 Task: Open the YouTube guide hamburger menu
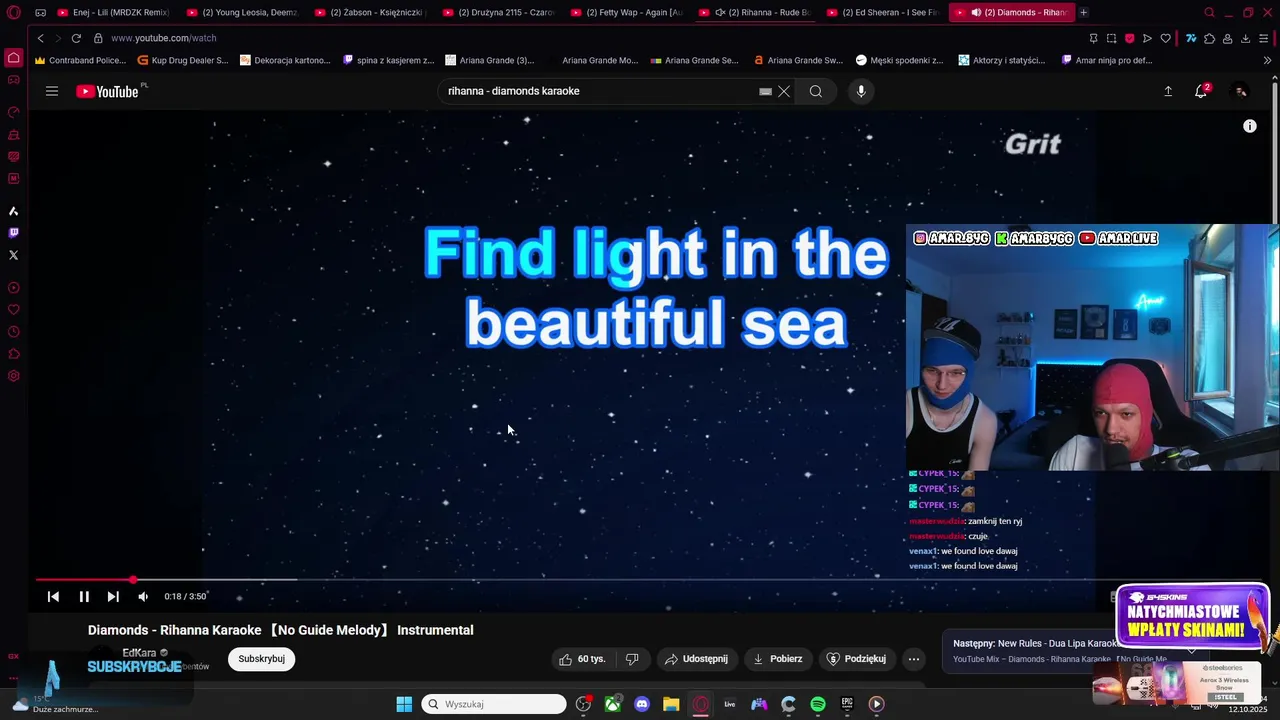pyautogui.click(x=52, y=91)
